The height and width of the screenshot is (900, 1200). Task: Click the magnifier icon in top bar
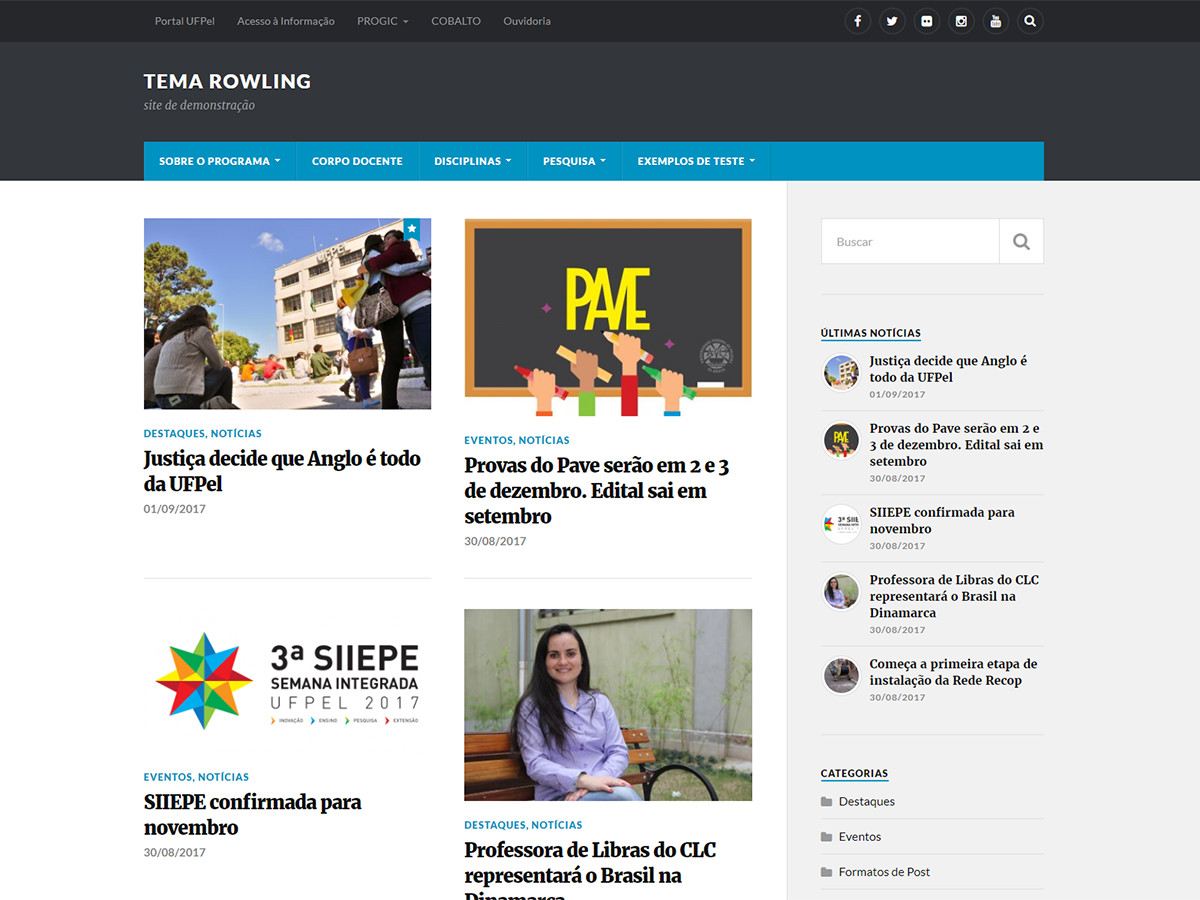click(x=1030, y=21)
